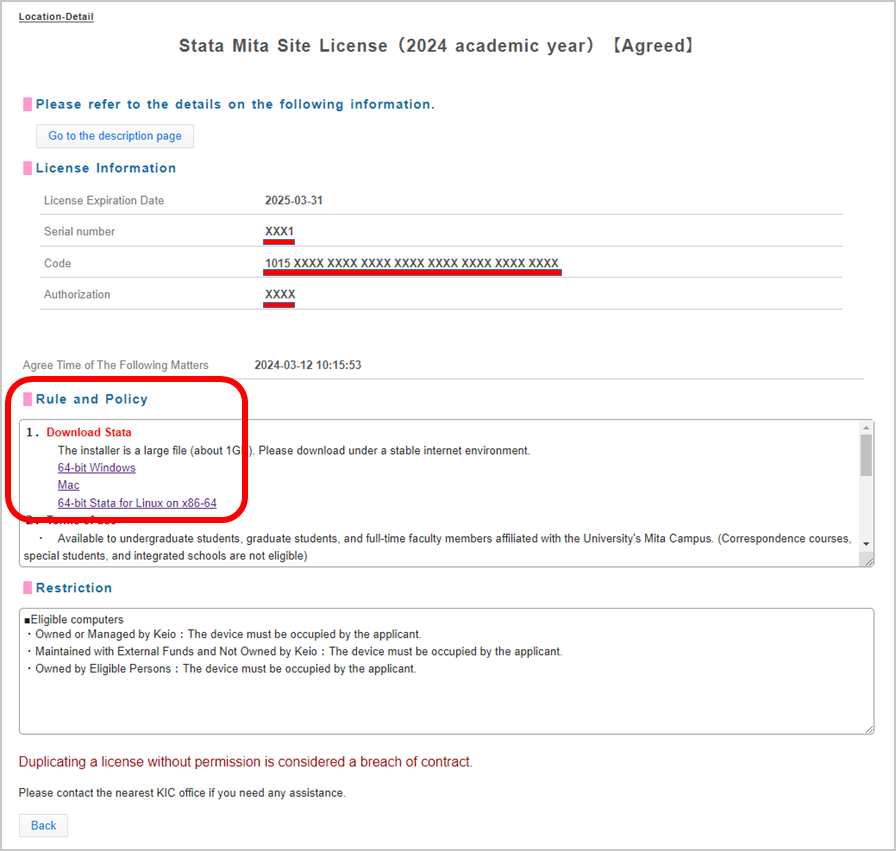Image resolution: width=896 pixels, height=851 pixels.
Task: Click Go to the description page button
Action: (115, 136)
